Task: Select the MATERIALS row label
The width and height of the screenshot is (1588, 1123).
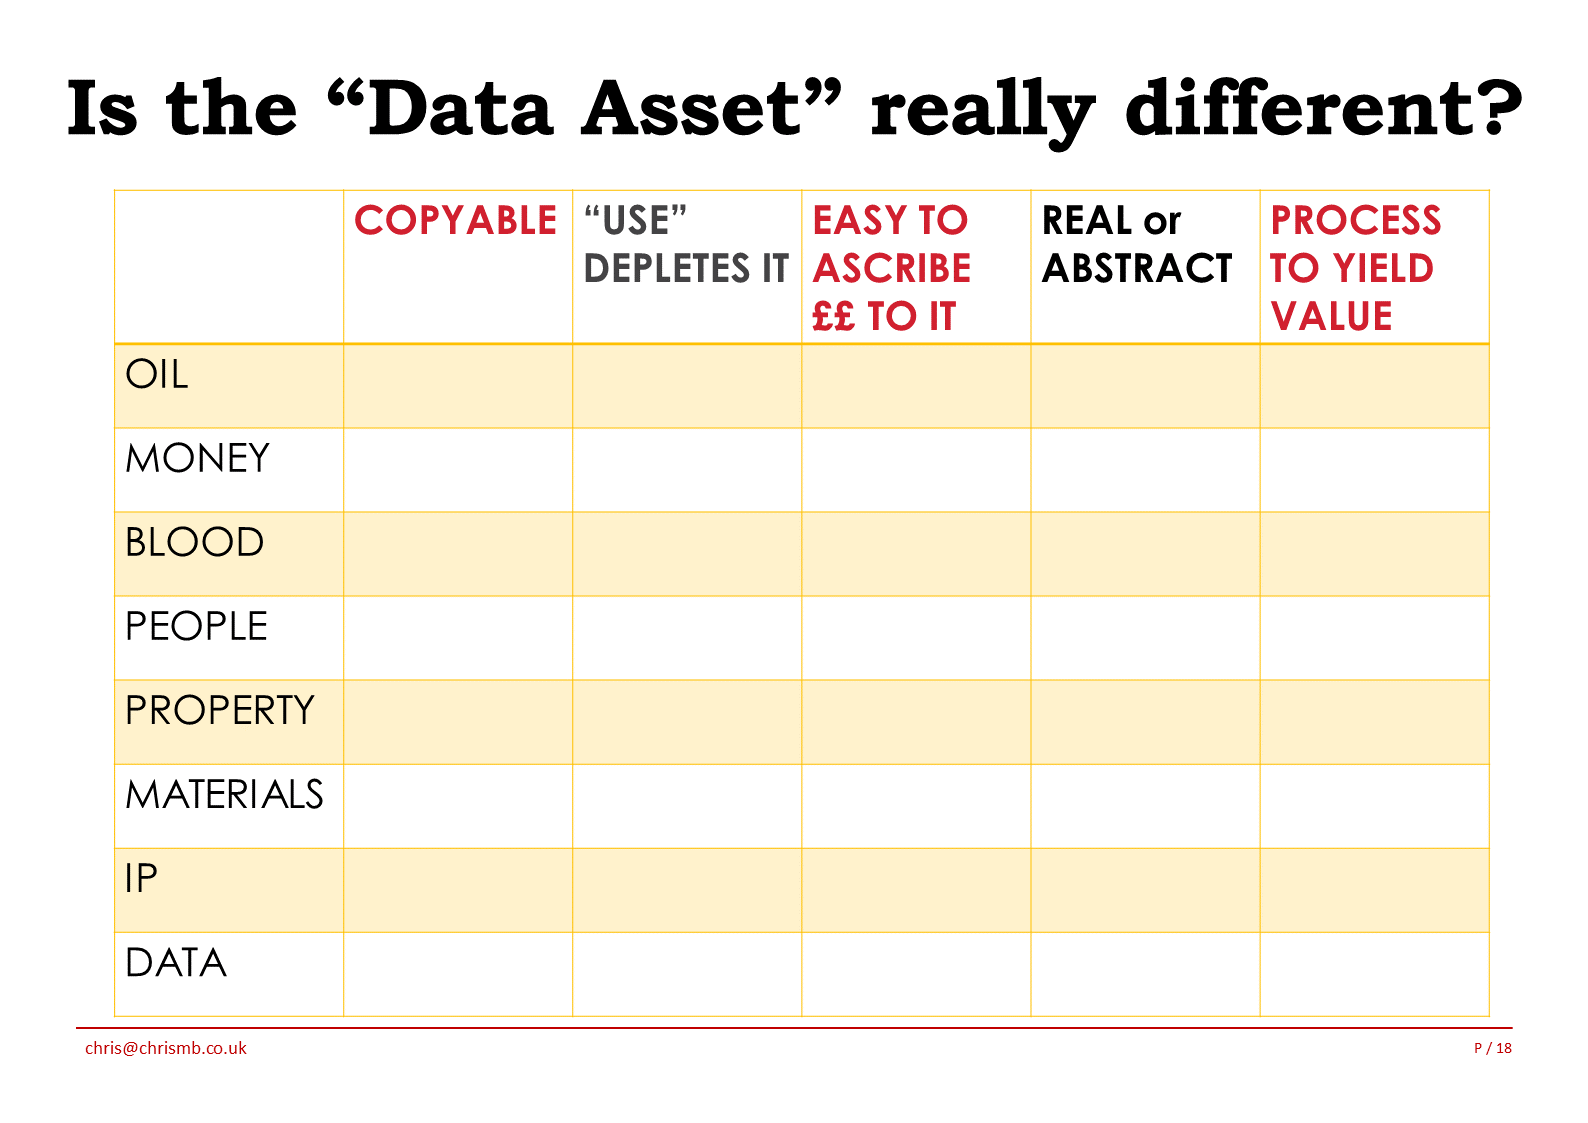Action: tap(224, 795)
